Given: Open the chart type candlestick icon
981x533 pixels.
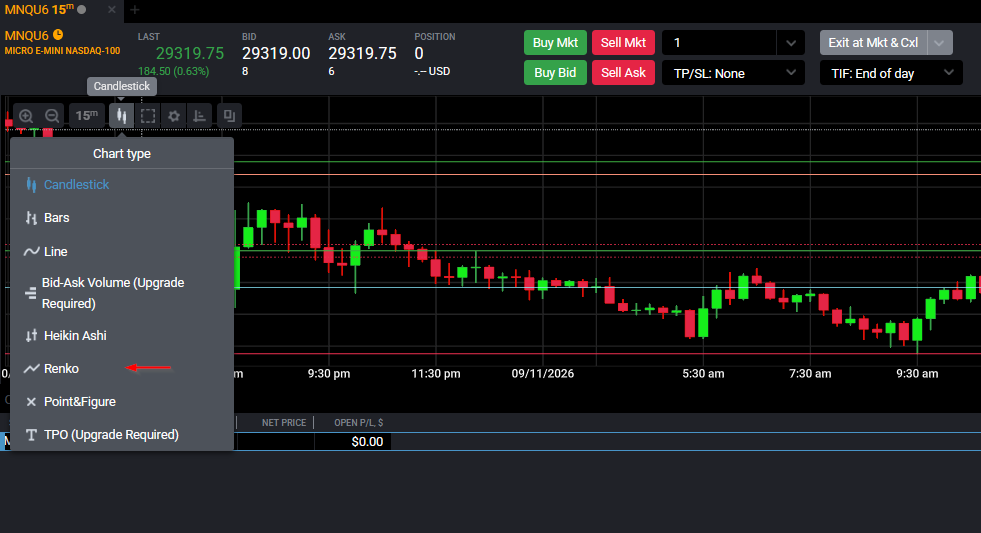Looking at the screenshot, I should (x=121, y=116).
